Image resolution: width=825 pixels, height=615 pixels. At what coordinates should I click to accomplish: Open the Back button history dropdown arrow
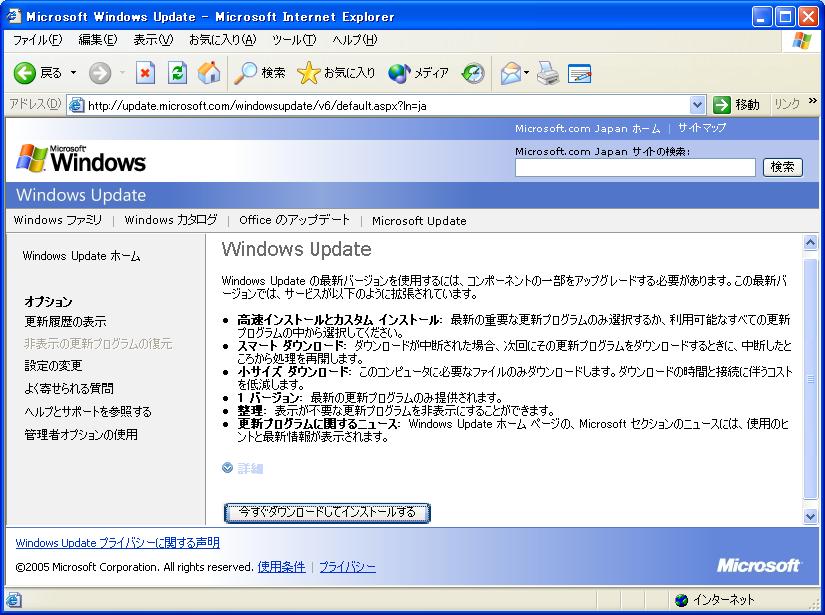(73, 73)
